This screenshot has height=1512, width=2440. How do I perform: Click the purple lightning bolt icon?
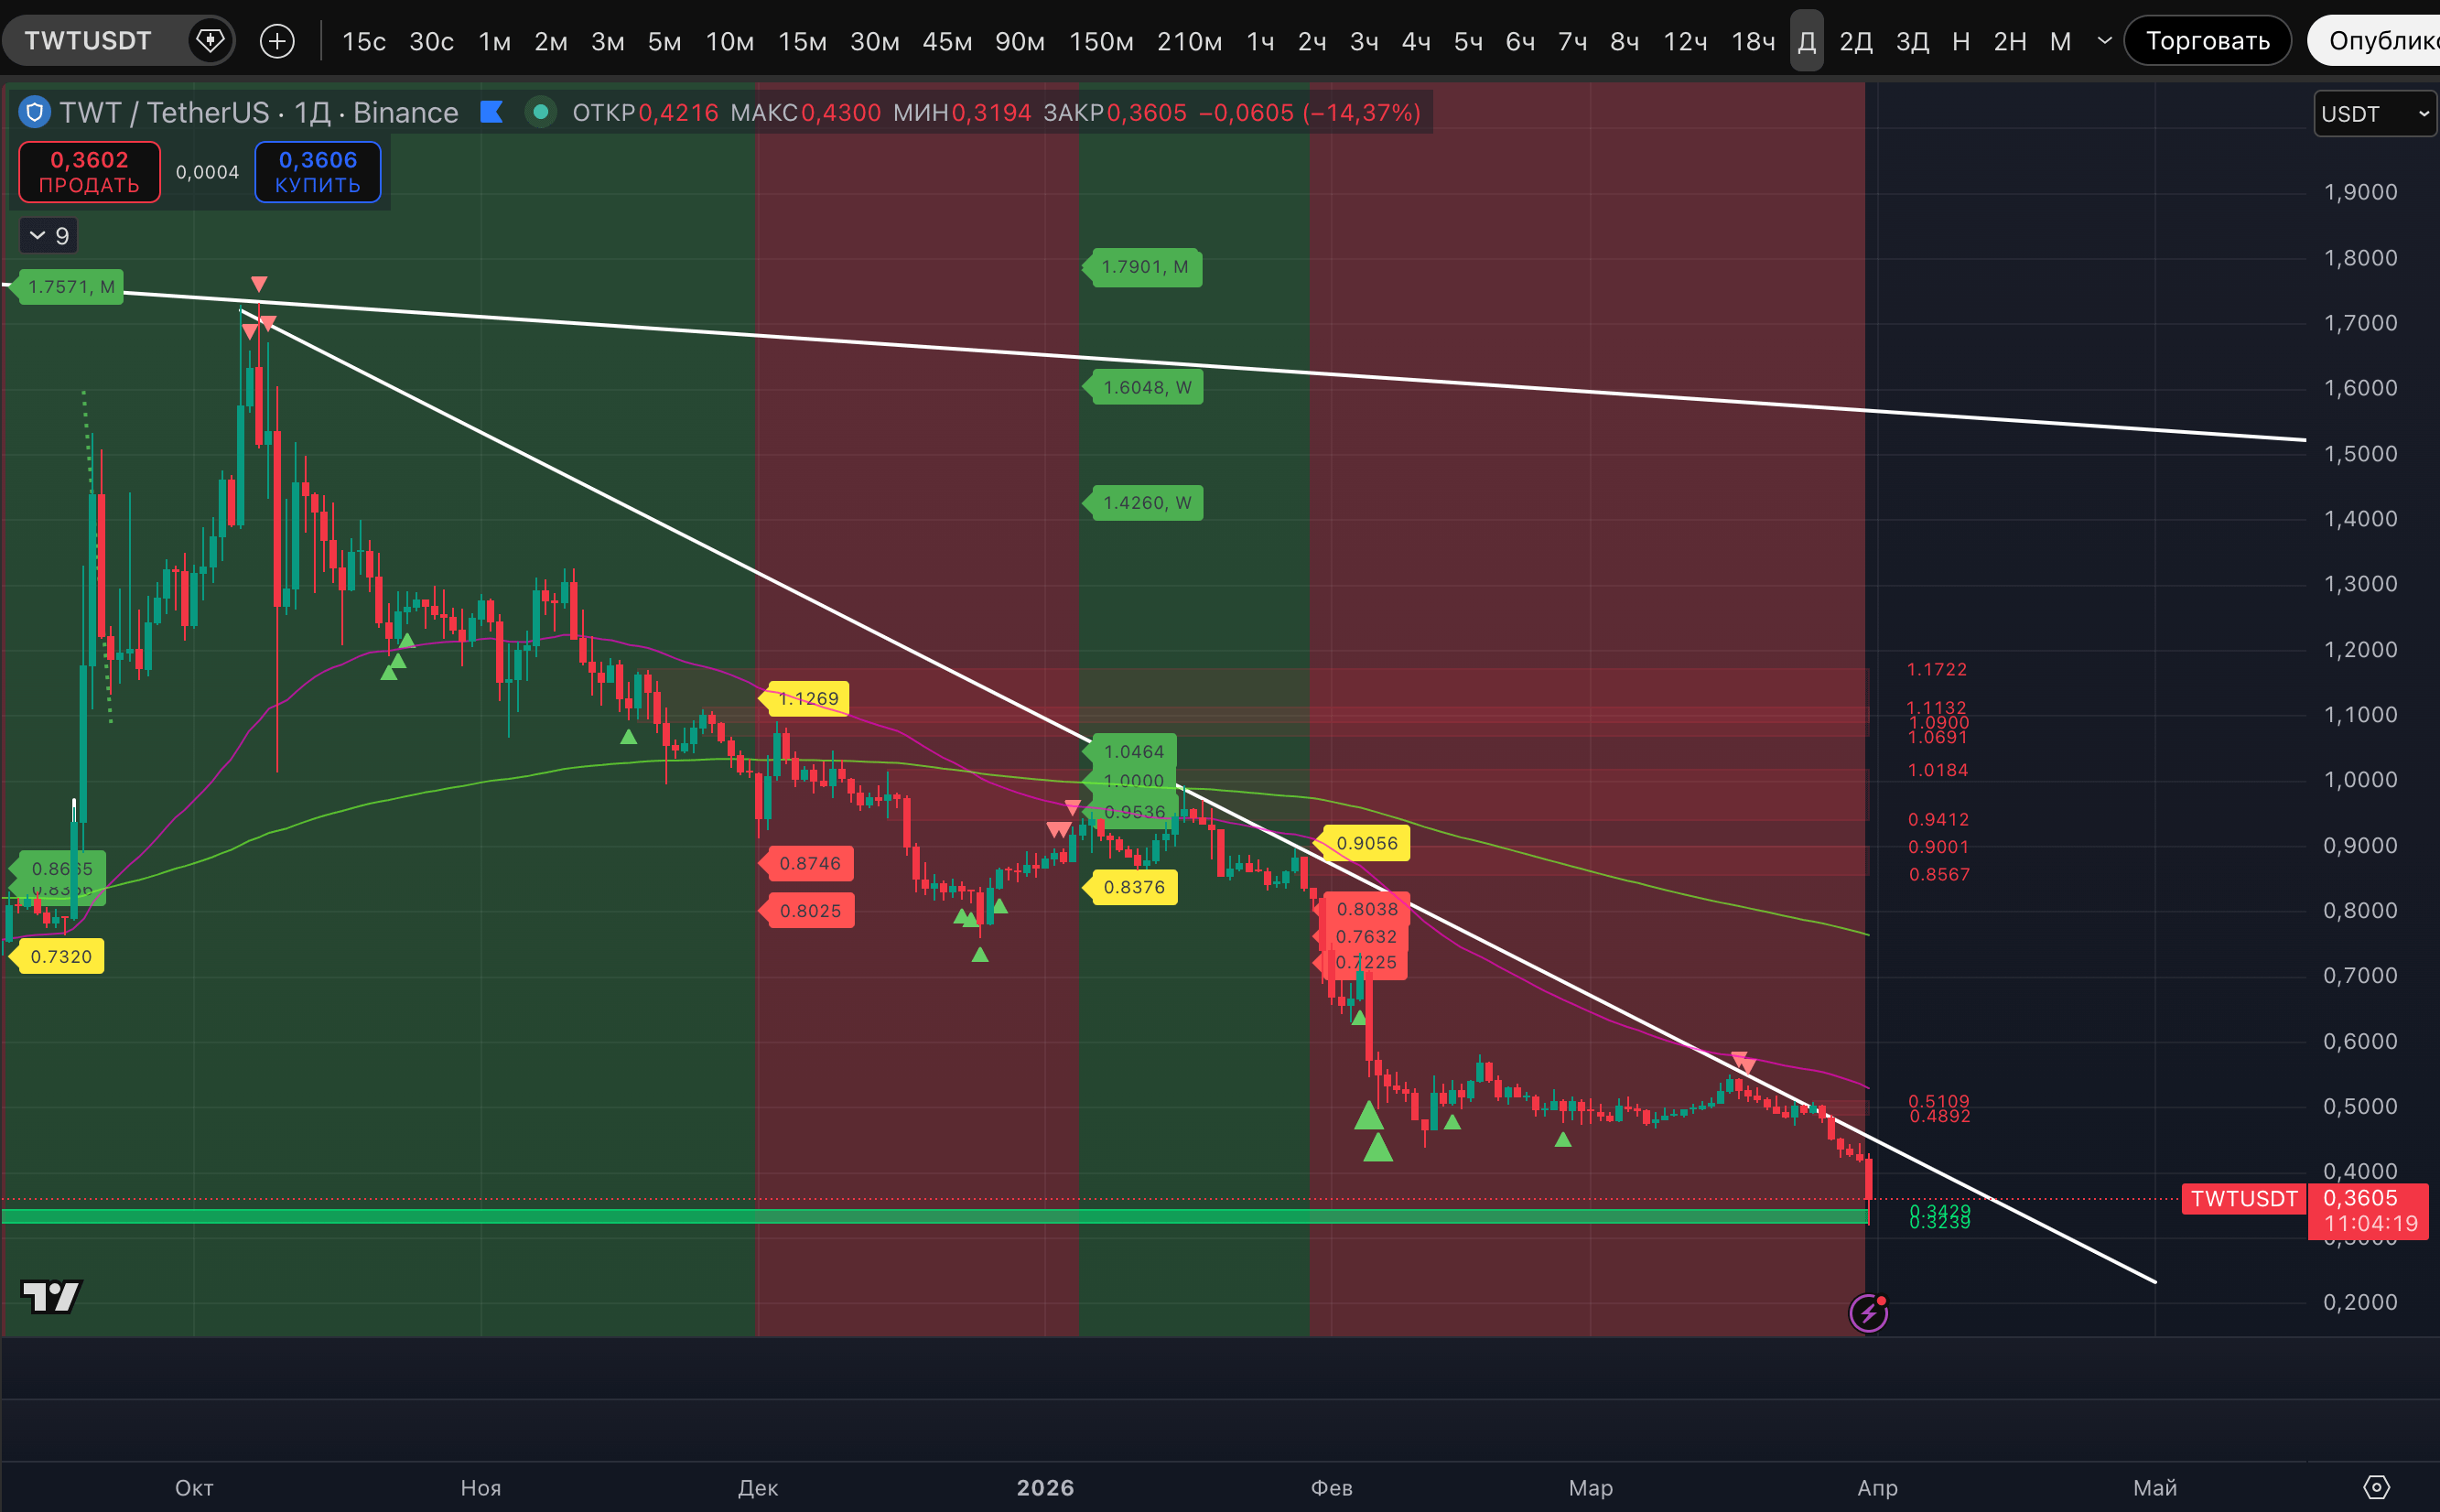[x=1868, y=1313]
